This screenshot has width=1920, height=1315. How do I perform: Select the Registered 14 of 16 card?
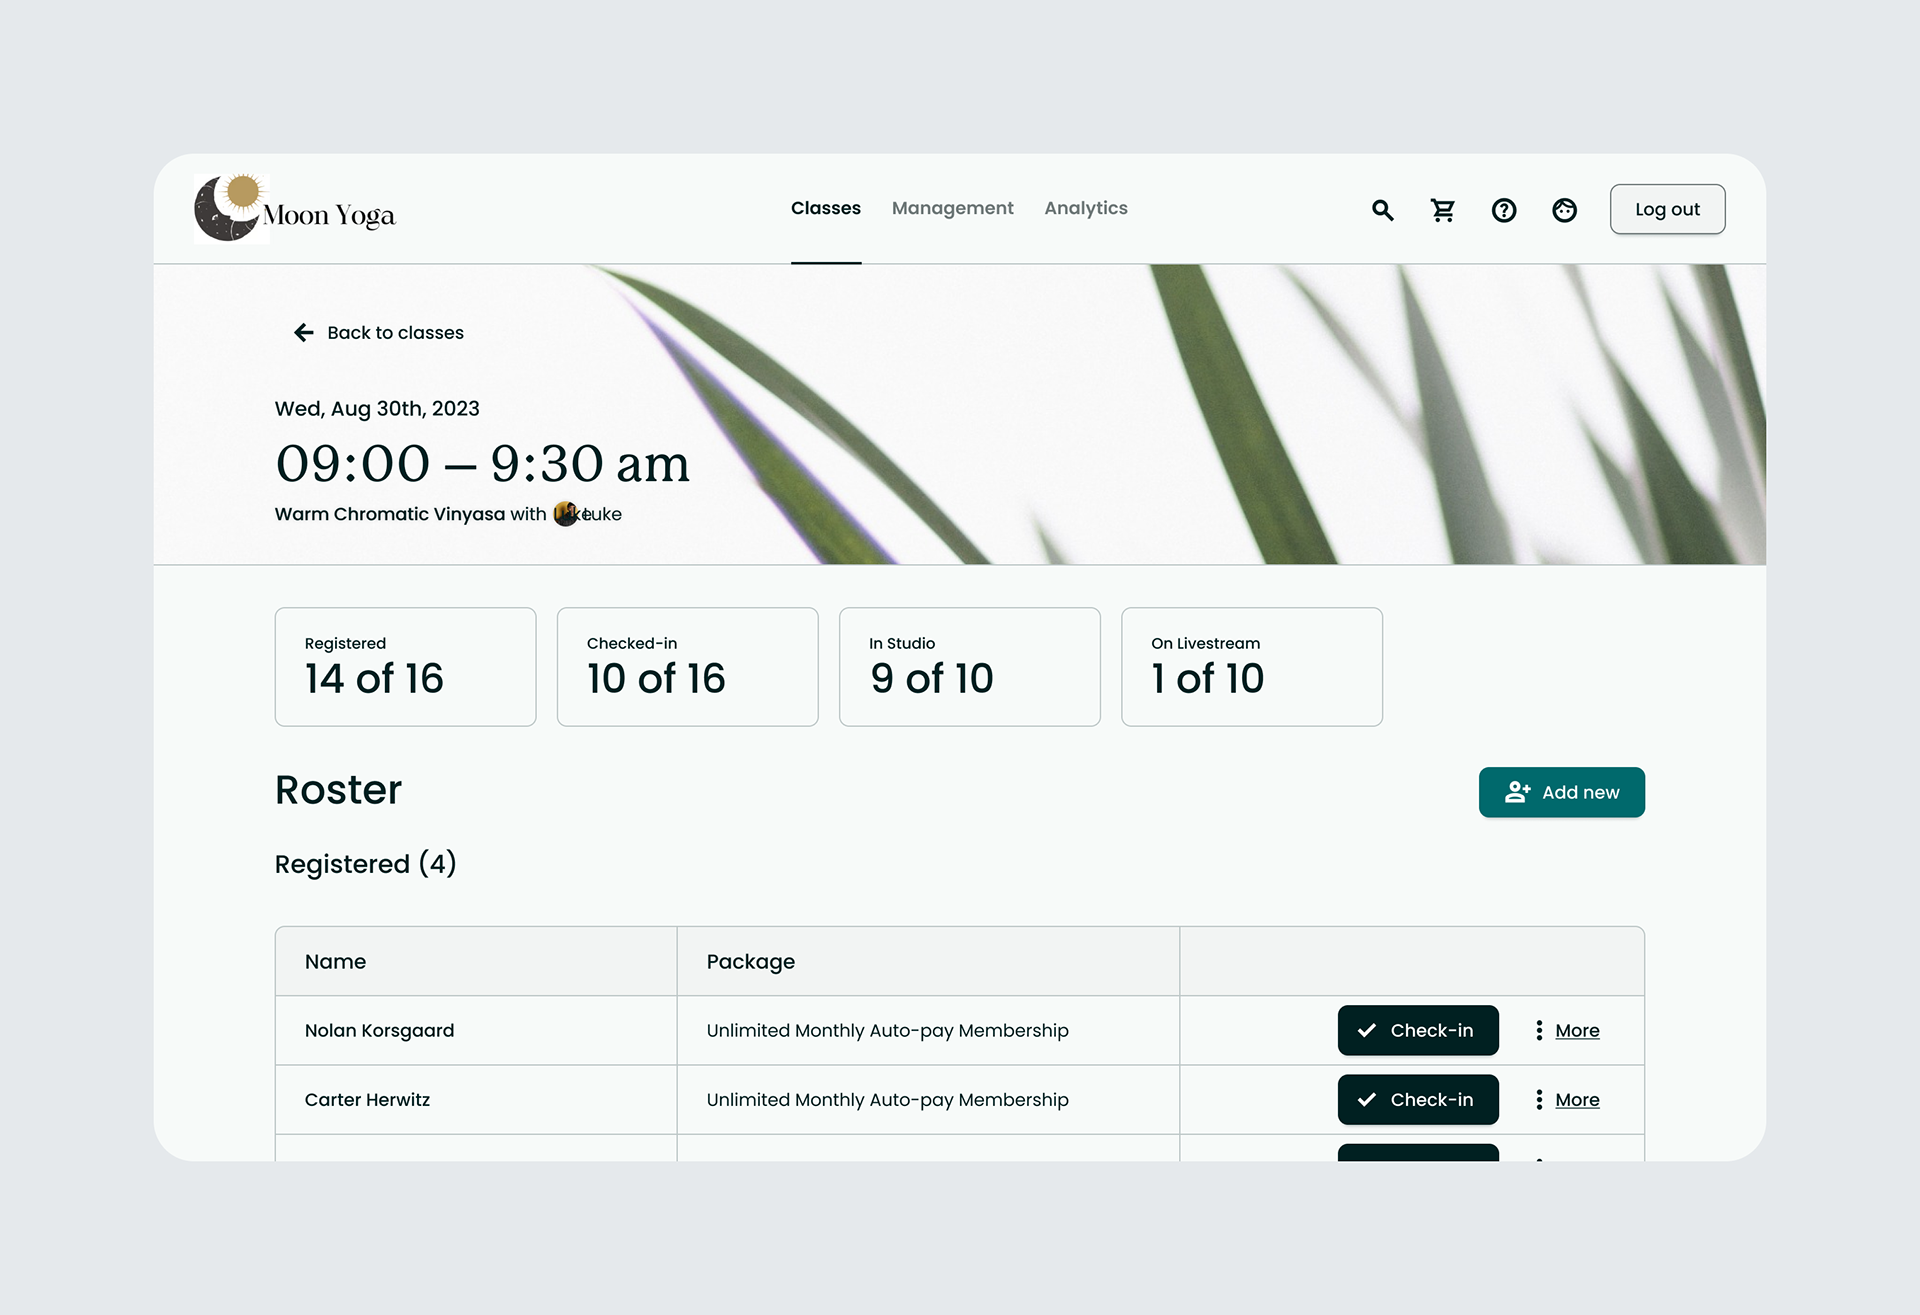point(405,666)
